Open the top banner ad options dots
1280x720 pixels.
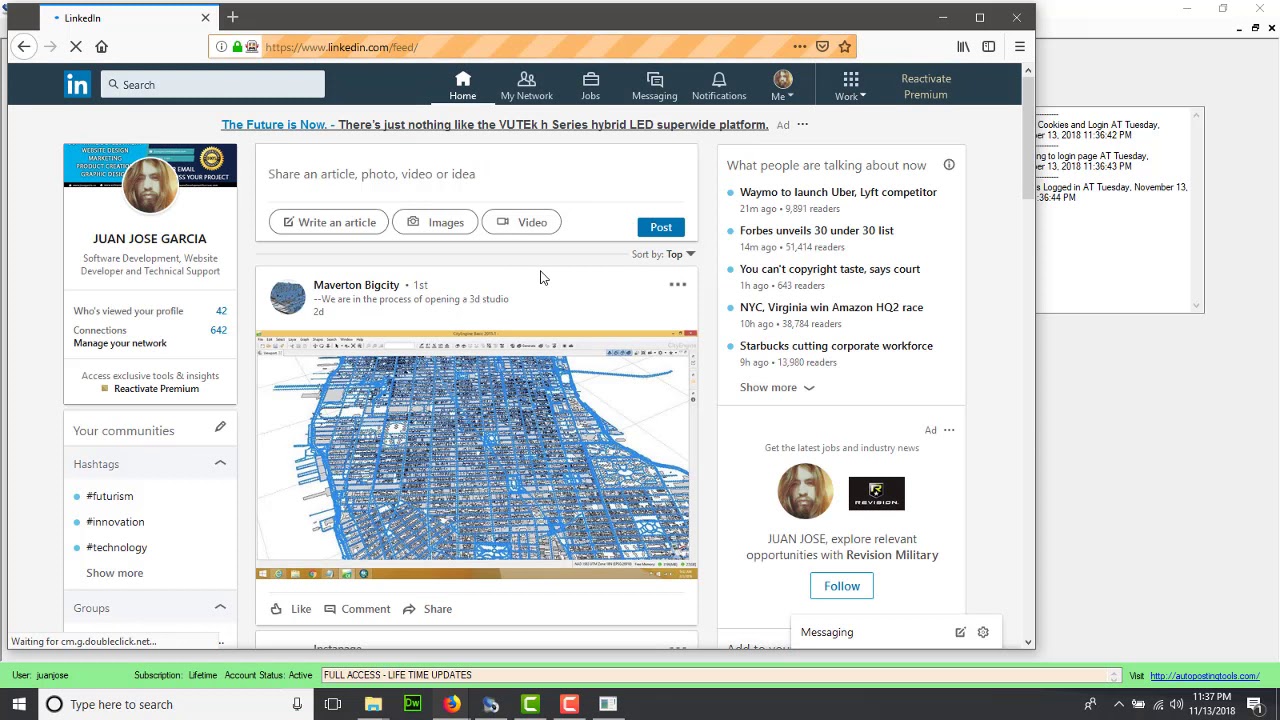click(x=802, y=125)
